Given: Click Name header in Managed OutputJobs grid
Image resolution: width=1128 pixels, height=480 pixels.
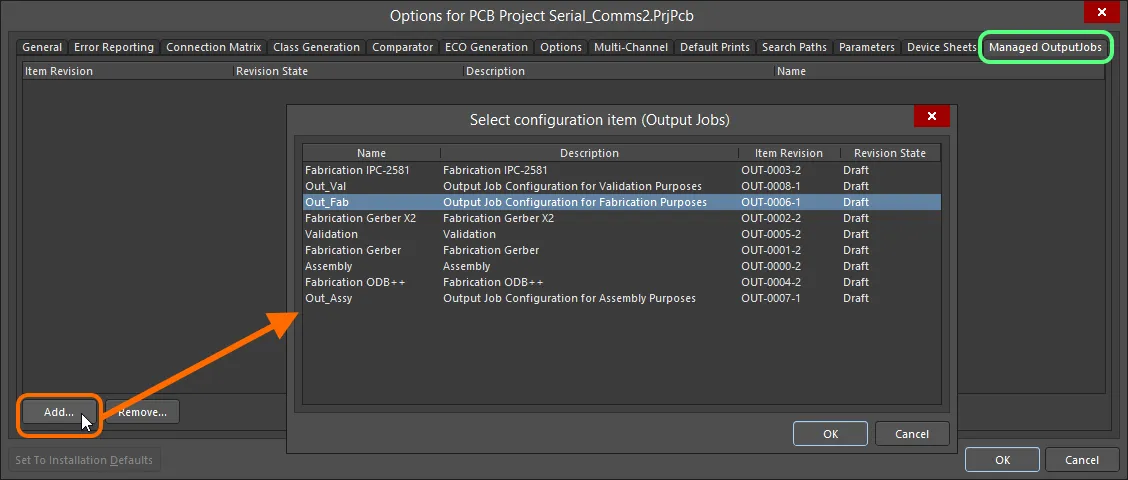Looking at the screenshot, I should [x=939, y=71].
